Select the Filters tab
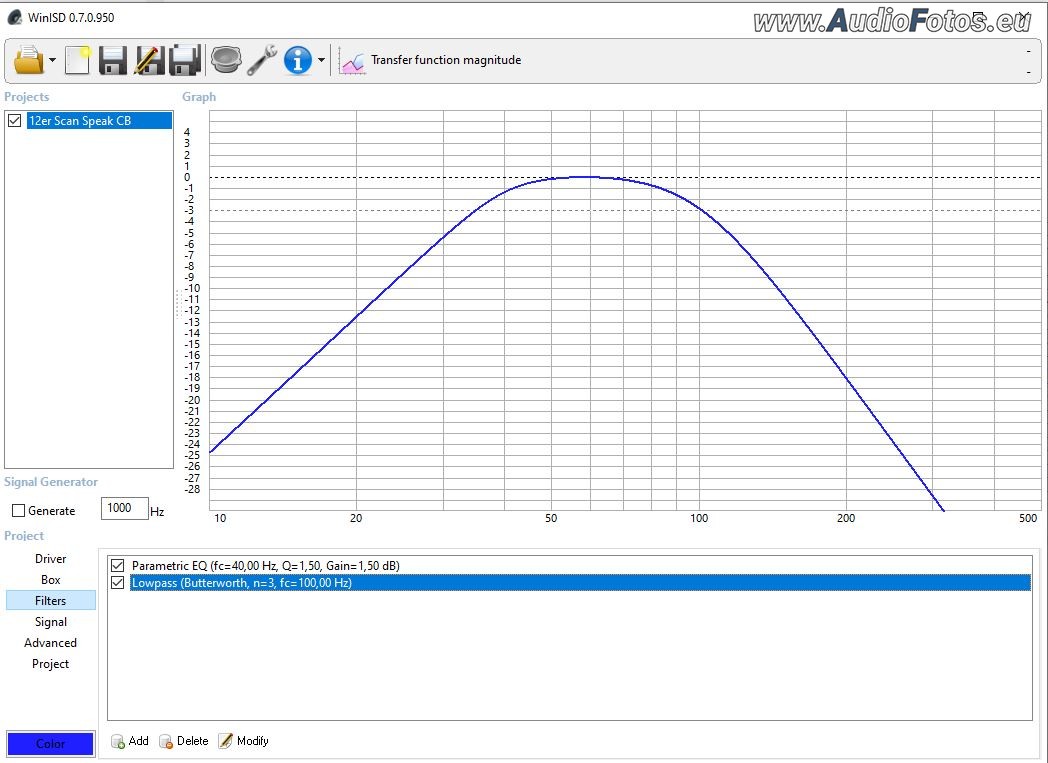This screenshot has height=763, width=1048. 51,601
